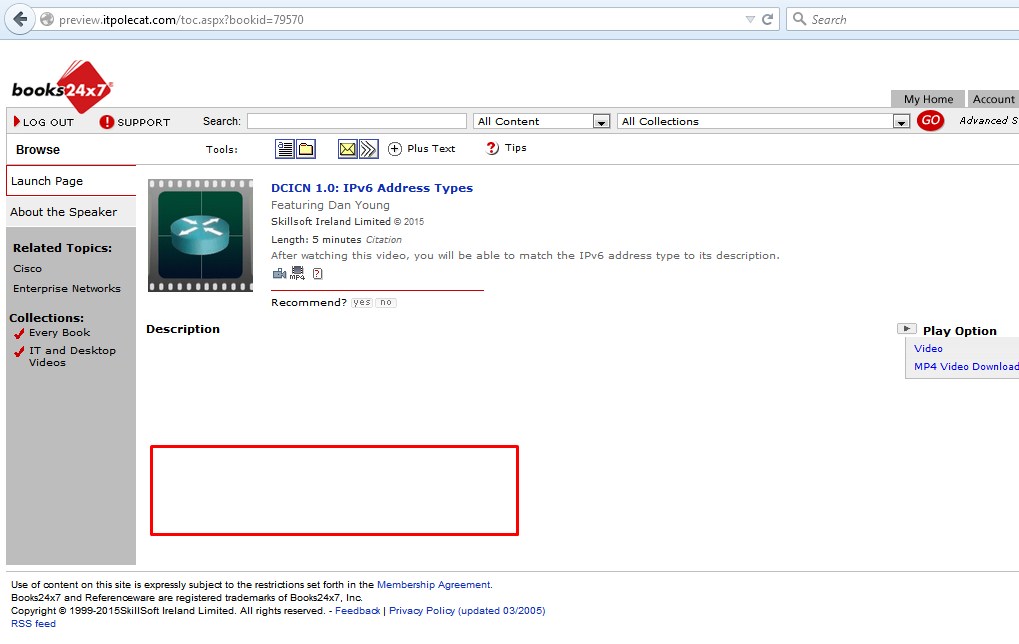This screenshot has height=644, width=1019.
Task: Open the Cisco related topic
Action: pos(27,268)
